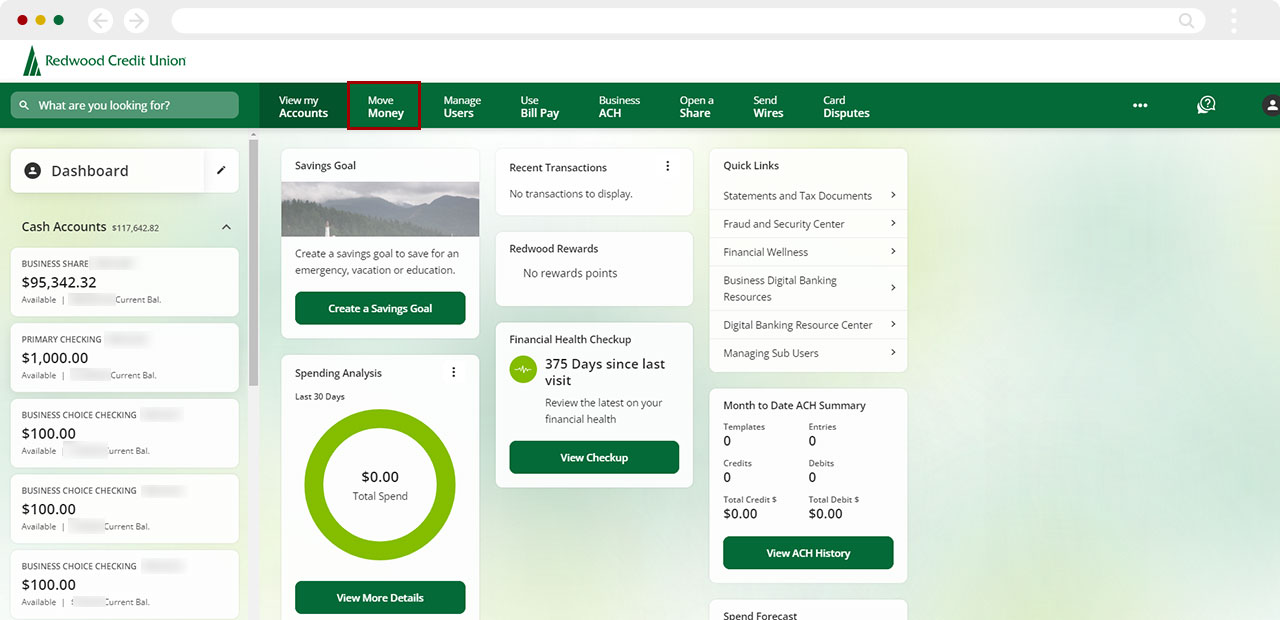Image resolution: width=1280 pixels, height=620 pixels.
Task: Click the Savings Goal mountain image
Action: (380, 209)
